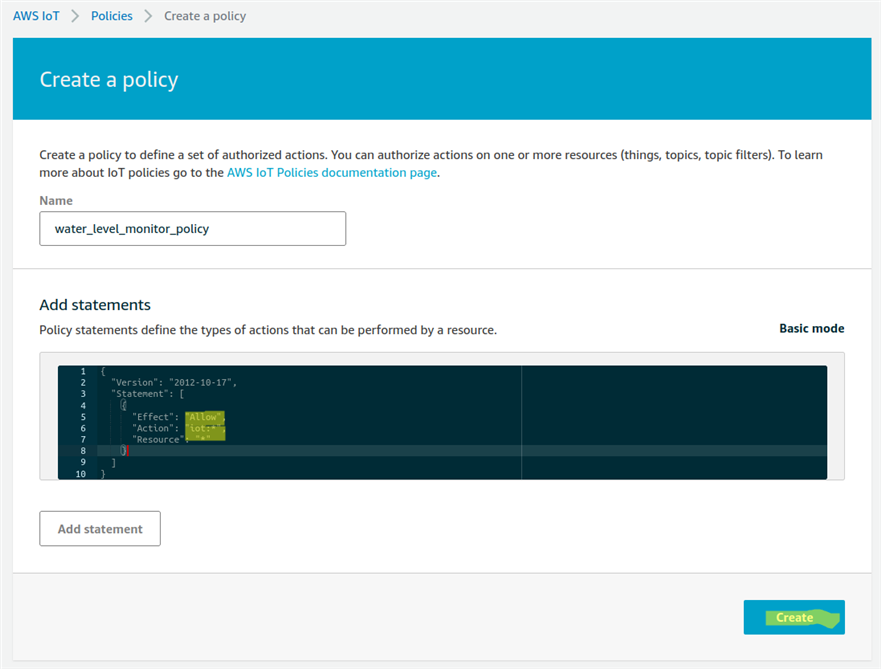The height and width of the screenshot is (669, 881).
Task: Open the Policies breadcrumb link
Action: (112, 16)
